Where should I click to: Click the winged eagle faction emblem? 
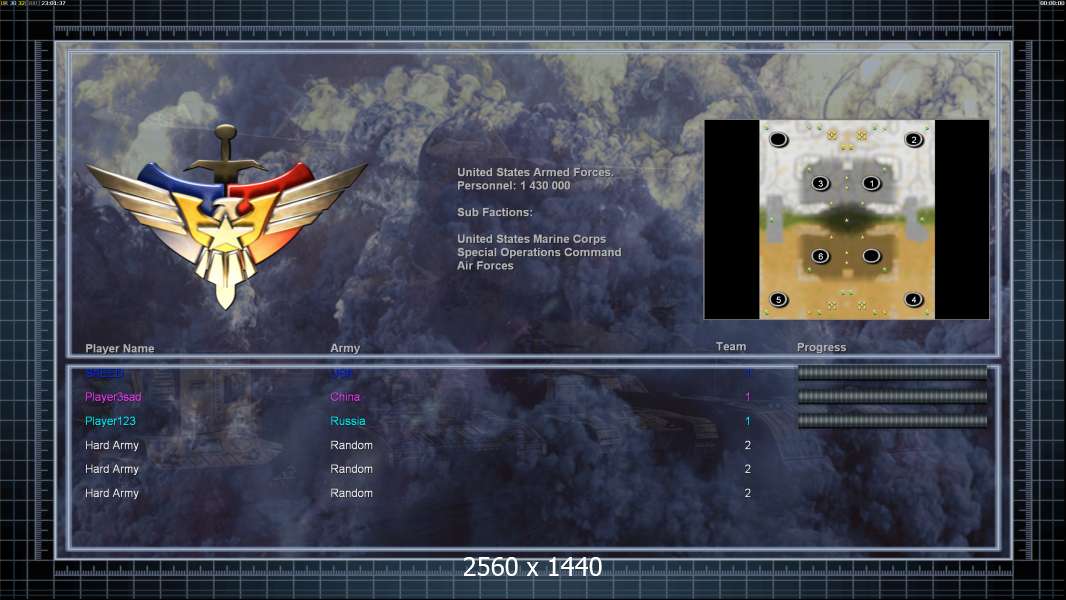(226, 217)
